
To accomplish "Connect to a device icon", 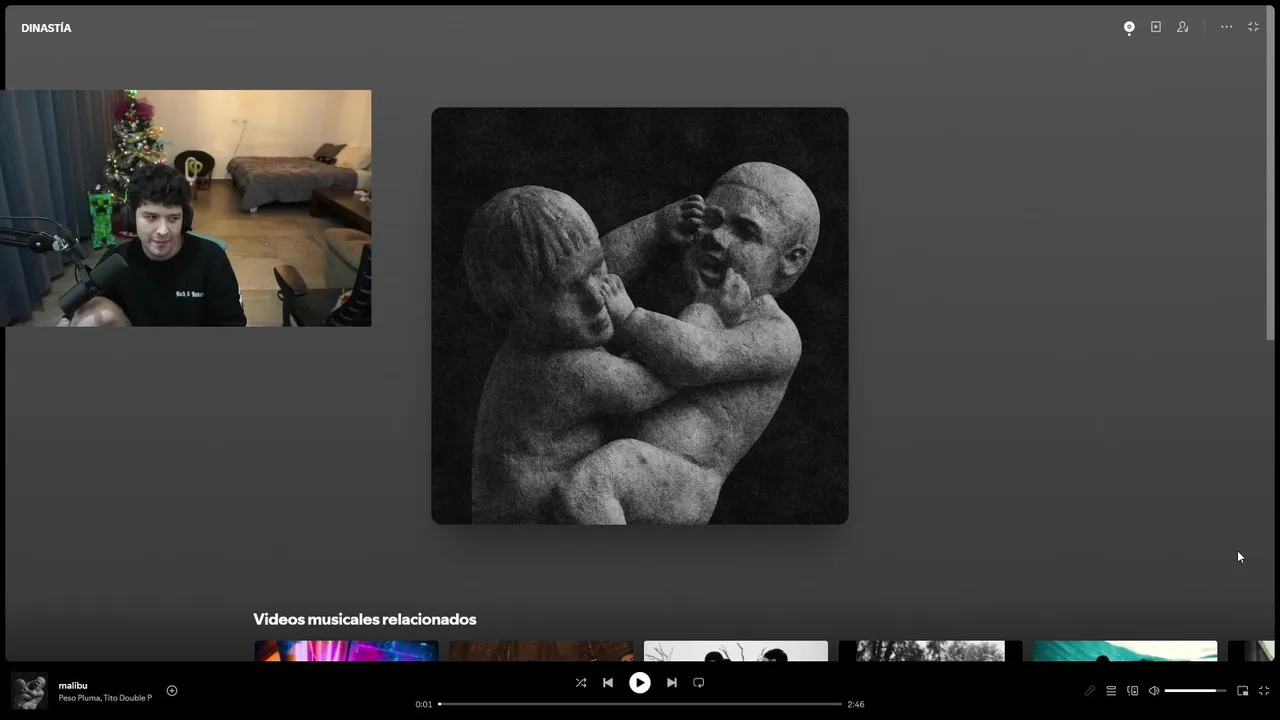I will pyautogui.click(x=1133, y=691).
